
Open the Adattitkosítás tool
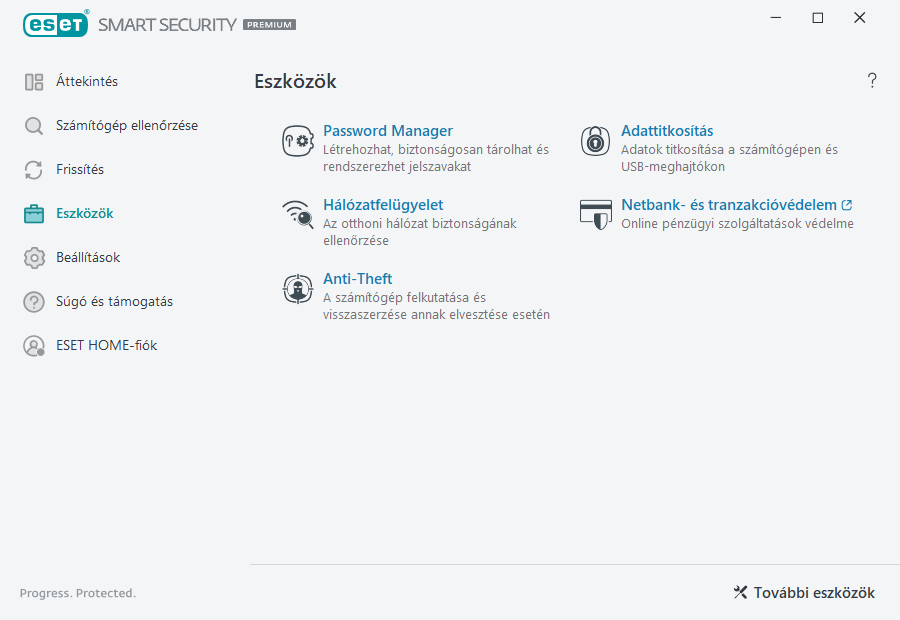pos(667,130)
